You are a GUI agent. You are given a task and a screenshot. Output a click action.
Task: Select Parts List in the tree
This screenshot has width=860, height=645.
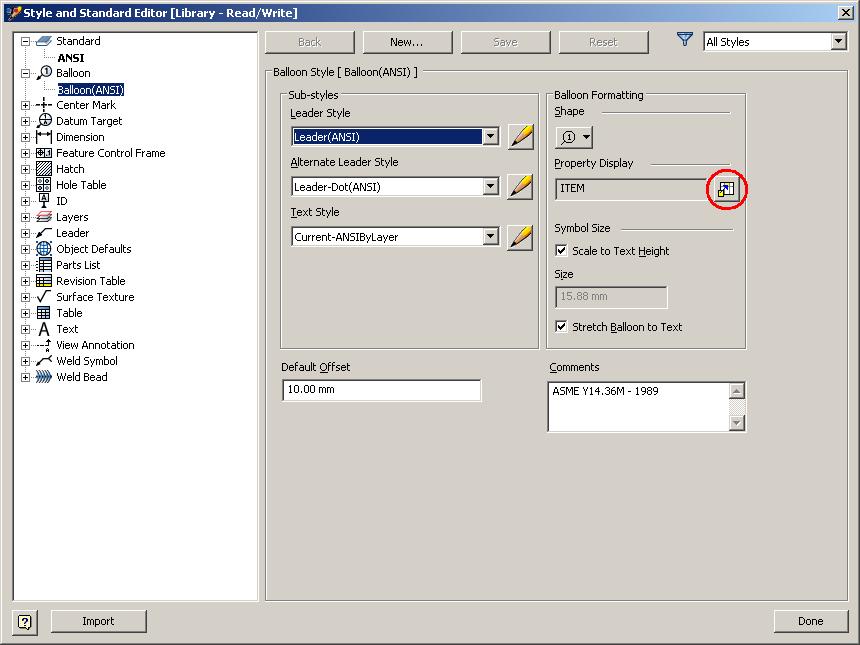tap(78, 265)
